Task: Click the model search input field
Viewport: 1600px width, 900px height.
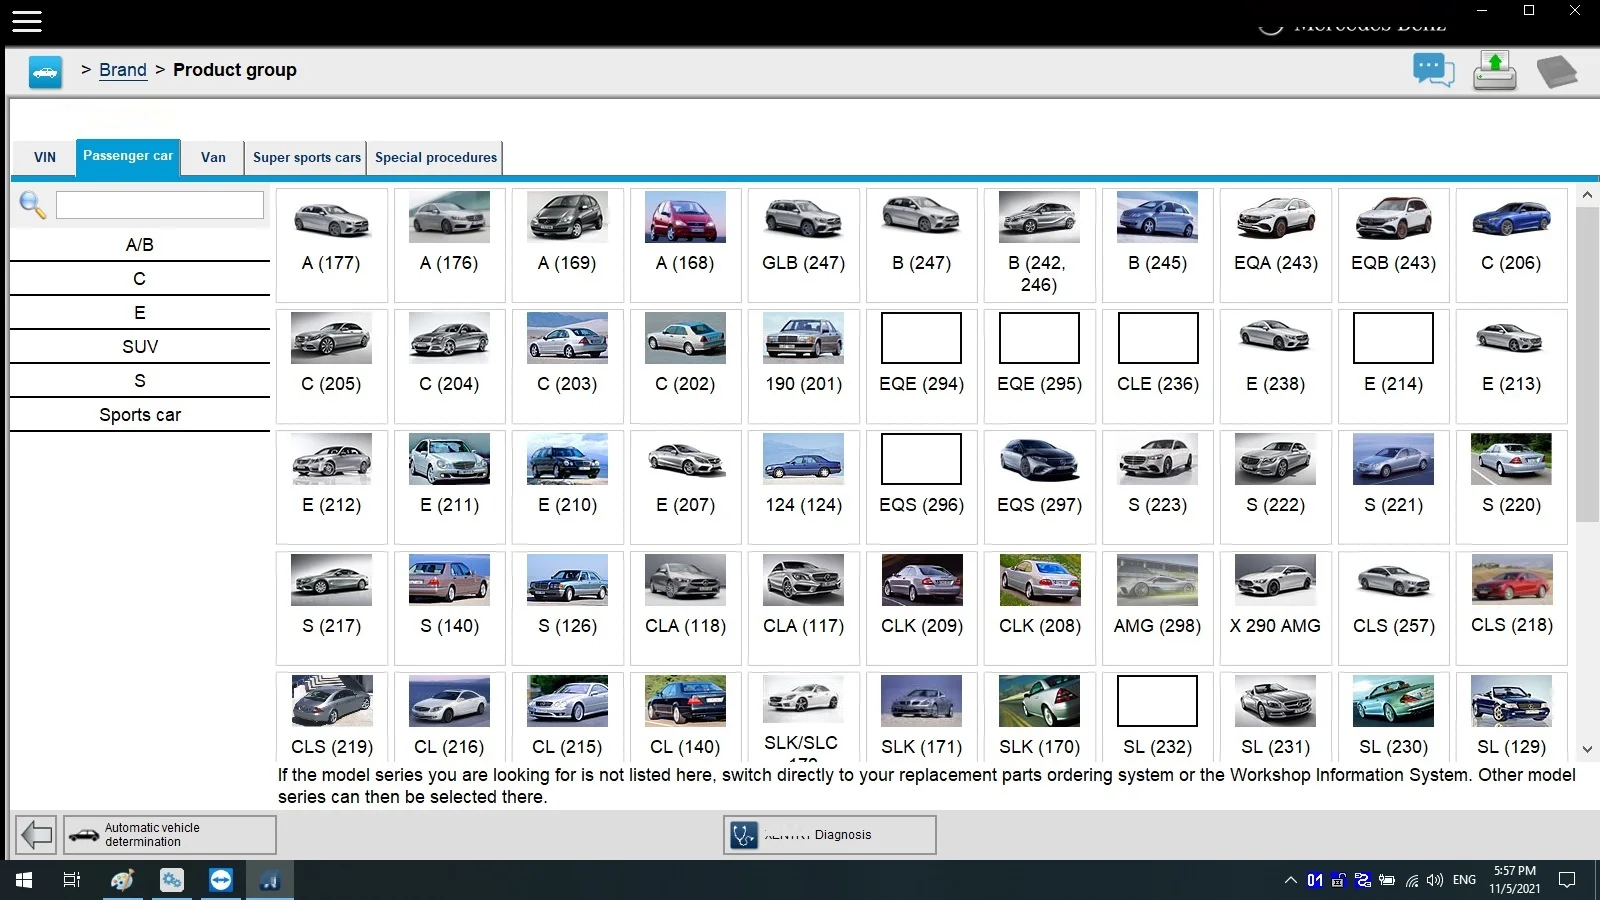Action: [x=160, y=205]
